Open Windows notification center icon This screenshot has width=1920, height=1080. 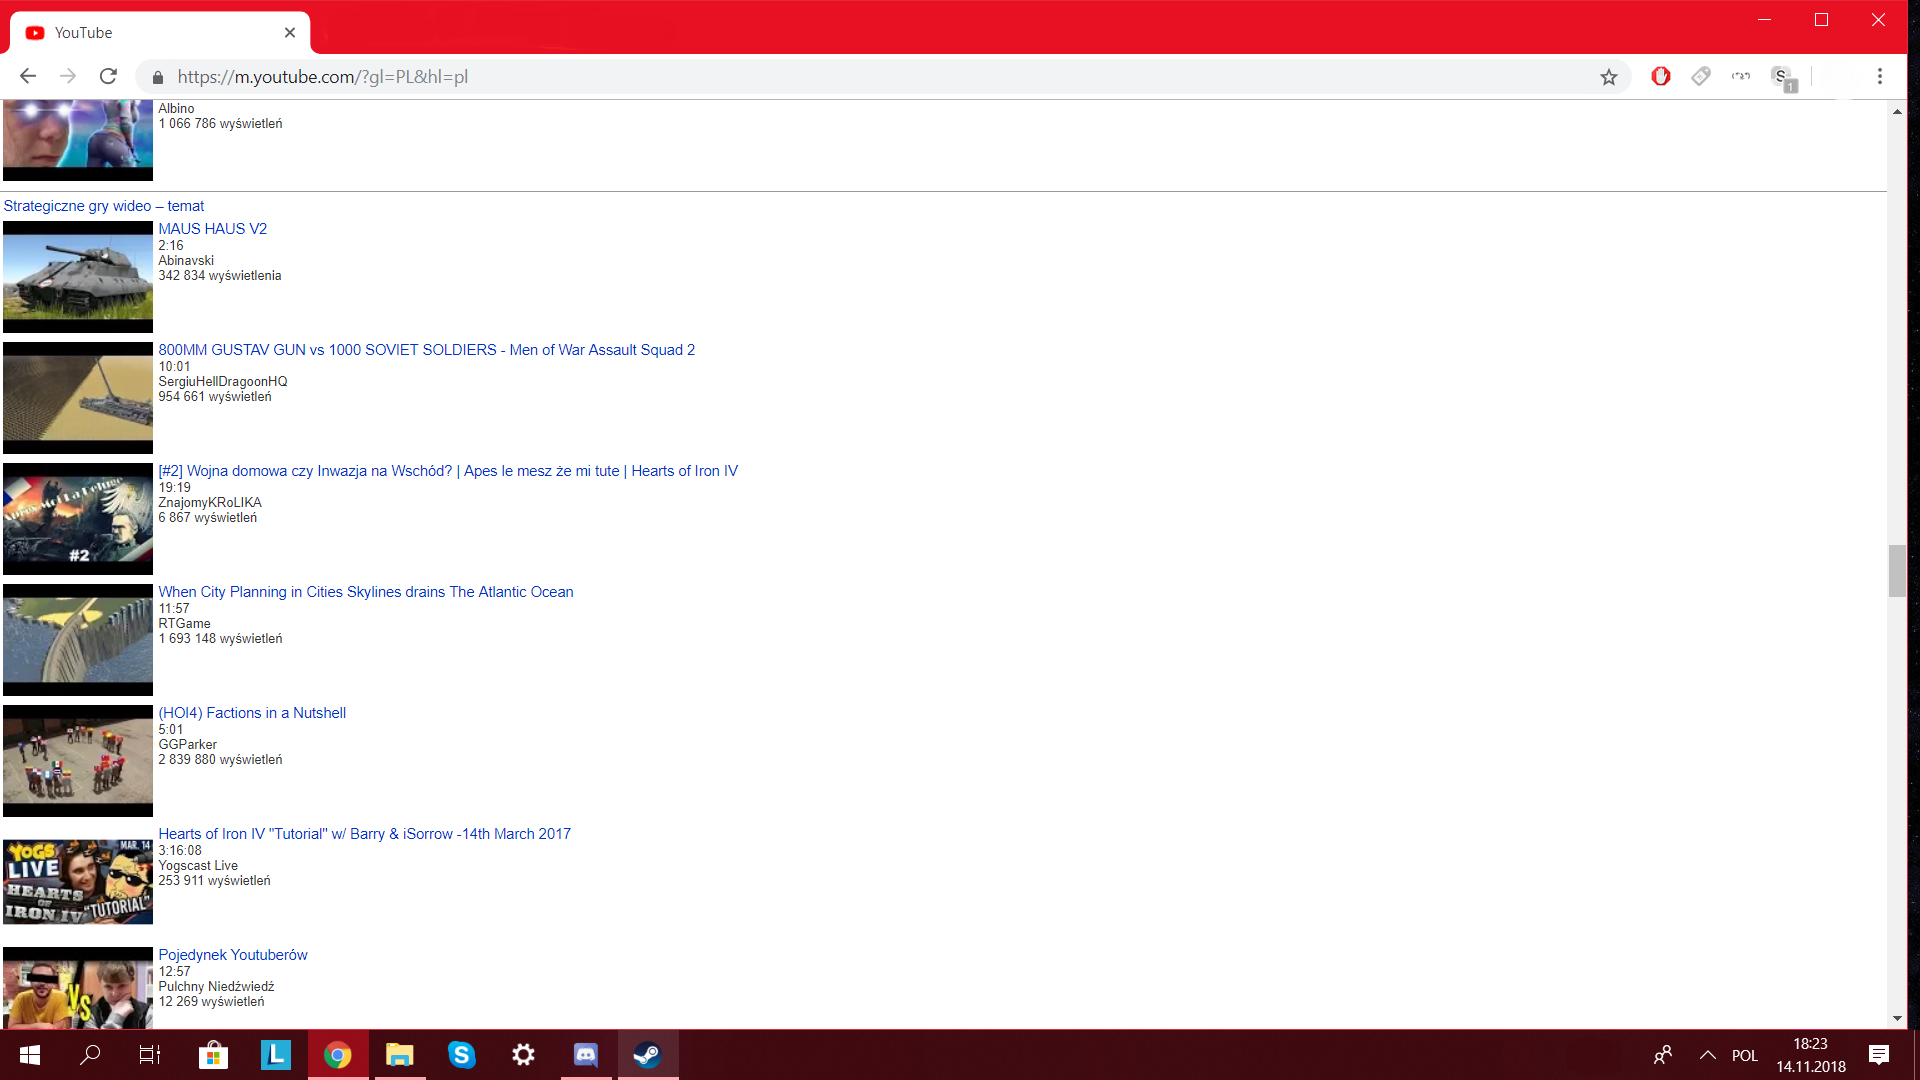click(1878, 1055)
